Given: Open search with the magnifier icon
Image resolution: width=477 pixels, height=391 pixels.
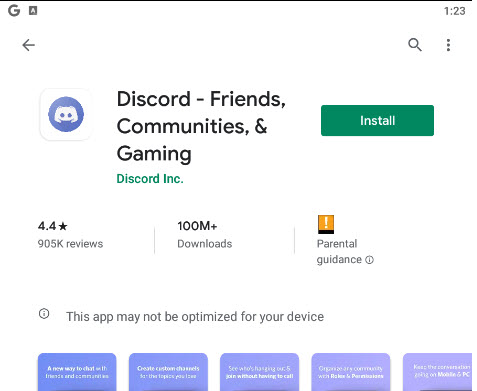Looking at the screenshot, I should 415,45.
